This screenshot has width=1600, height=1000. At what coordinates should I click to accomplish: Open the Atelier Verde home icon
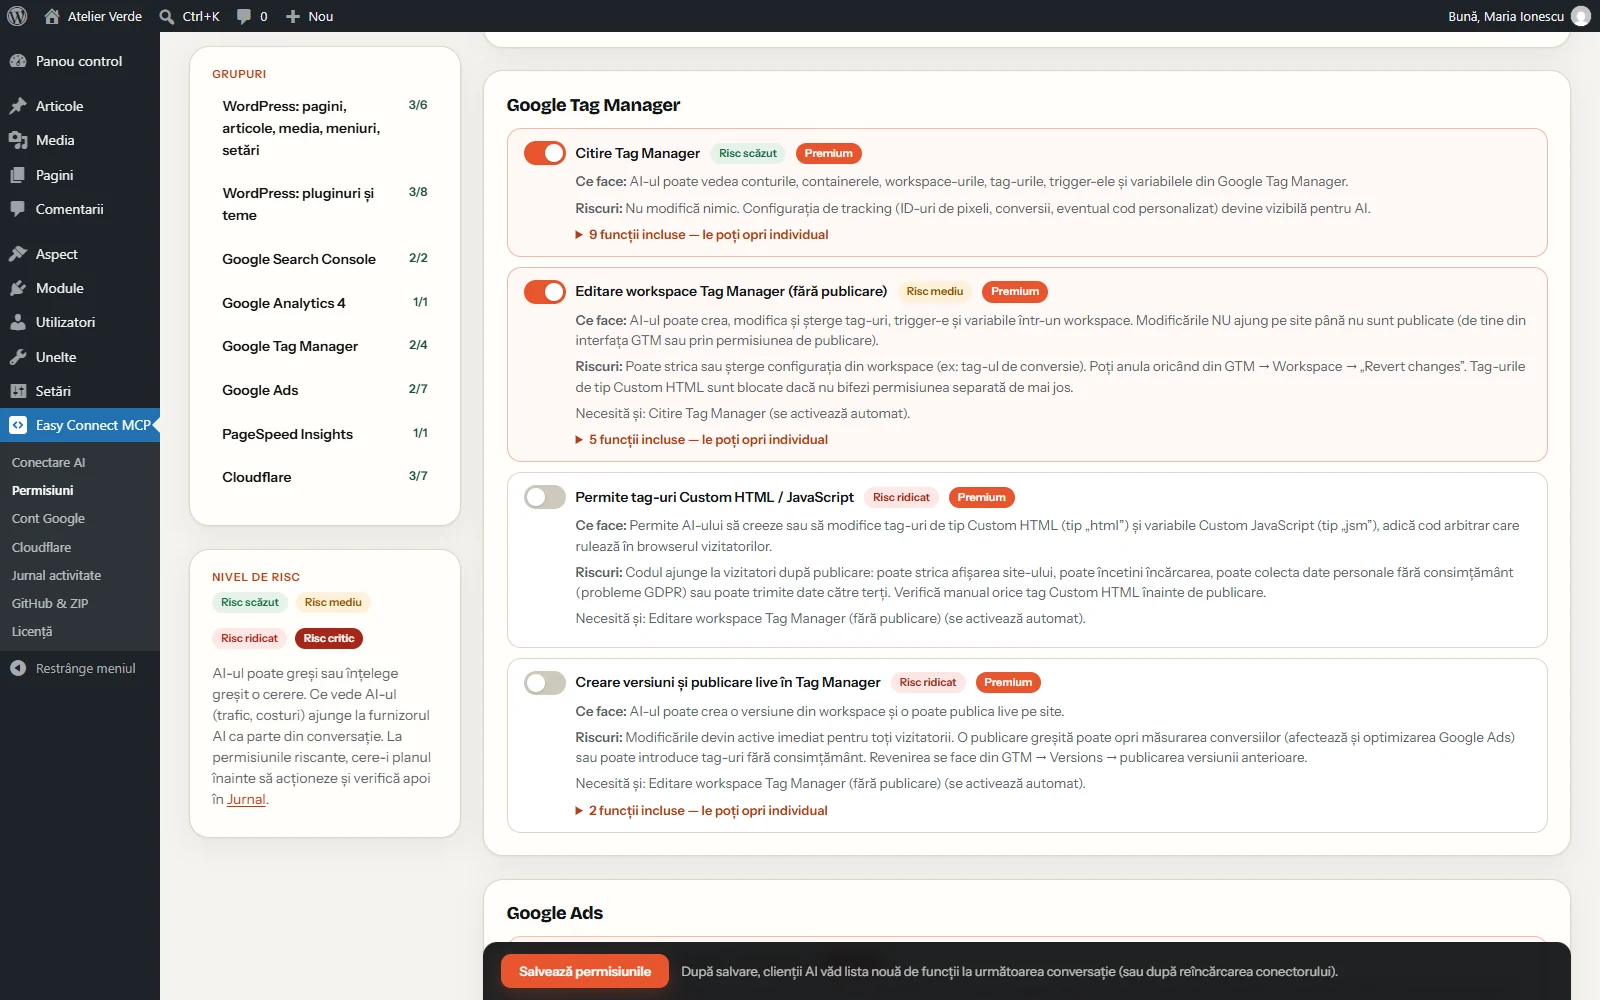coord(52,16)
